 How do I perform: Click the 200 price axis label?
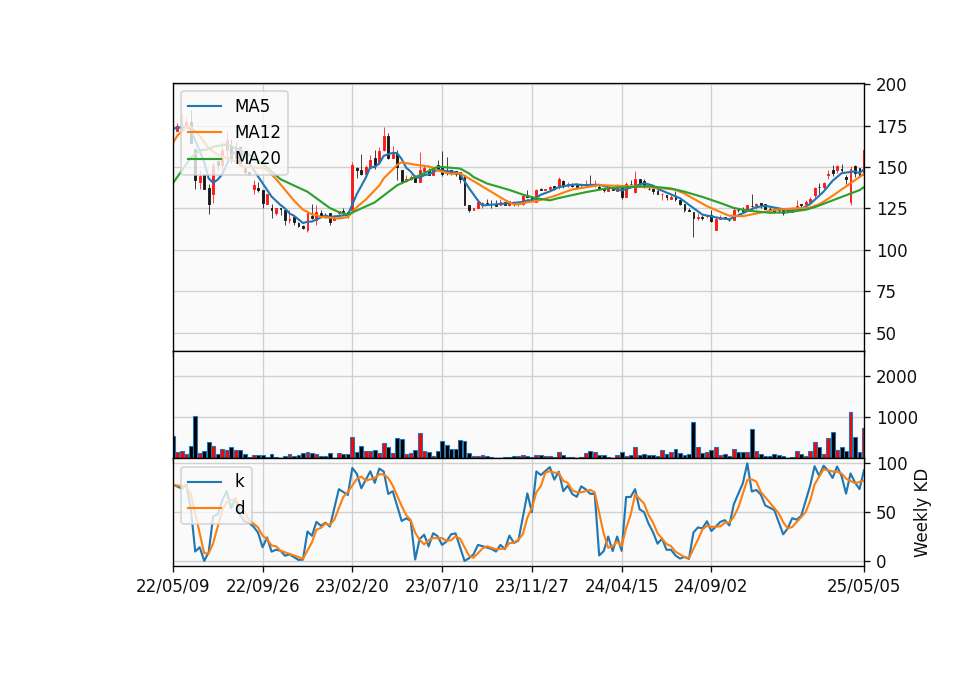coord(891,85)
